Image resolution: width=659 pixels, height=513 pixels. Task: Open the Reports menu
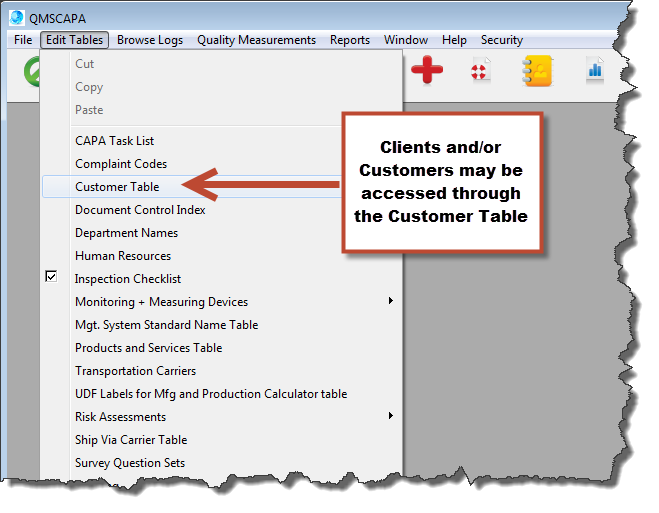click(350, 40)
